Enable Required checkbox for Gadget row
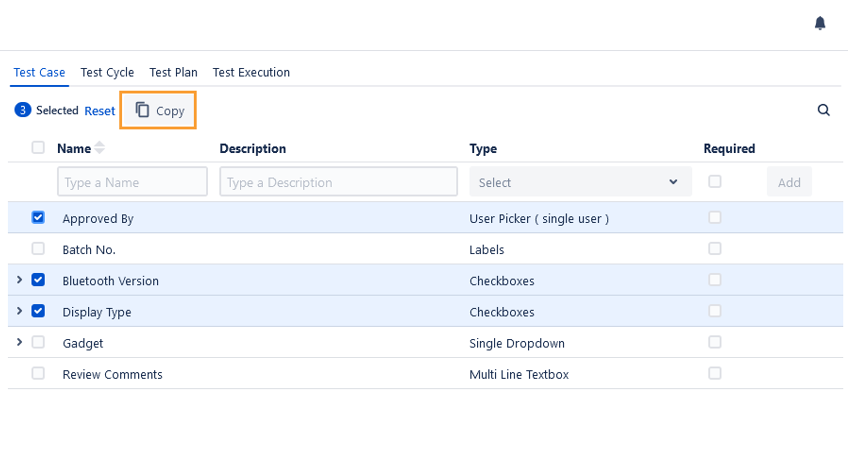Image resolution: width=848 pixels, height=460 pixels. pyautogui.click(x=715, y=342)
